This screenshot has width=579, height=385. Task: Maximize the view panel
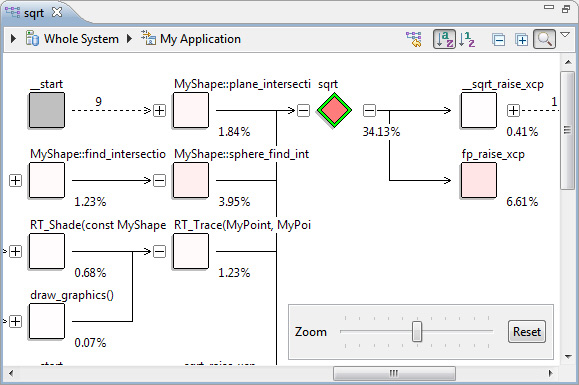[x=566, y=9]
